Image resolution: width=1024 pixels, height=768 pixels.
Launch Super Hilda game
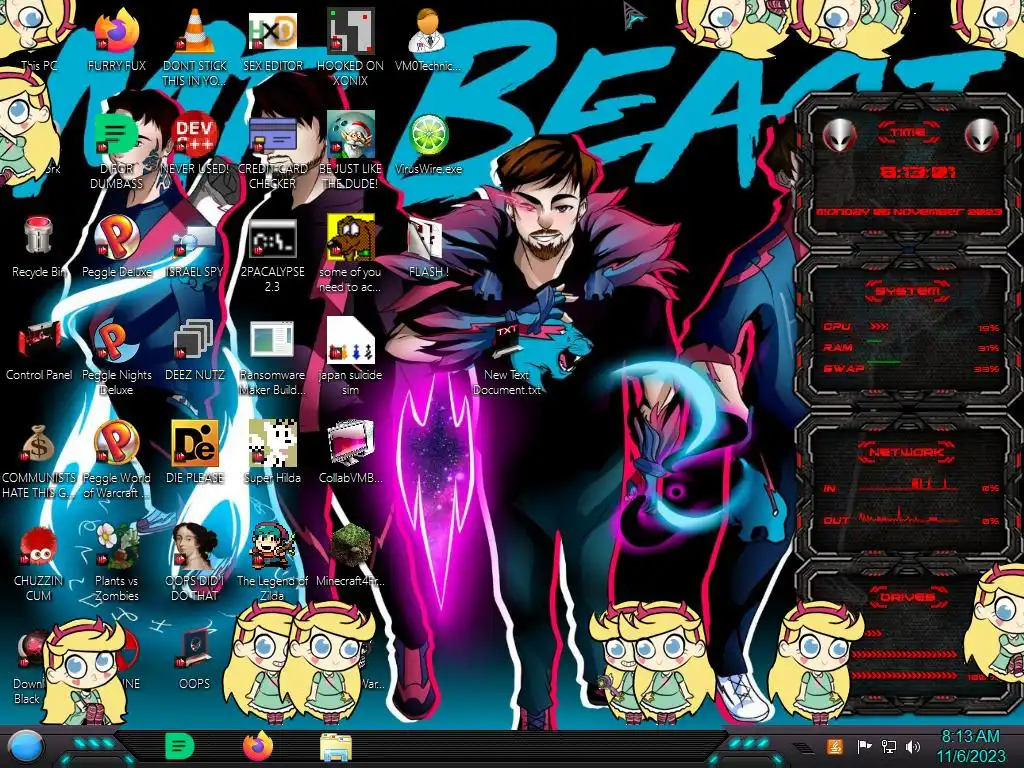coord(273,452)
